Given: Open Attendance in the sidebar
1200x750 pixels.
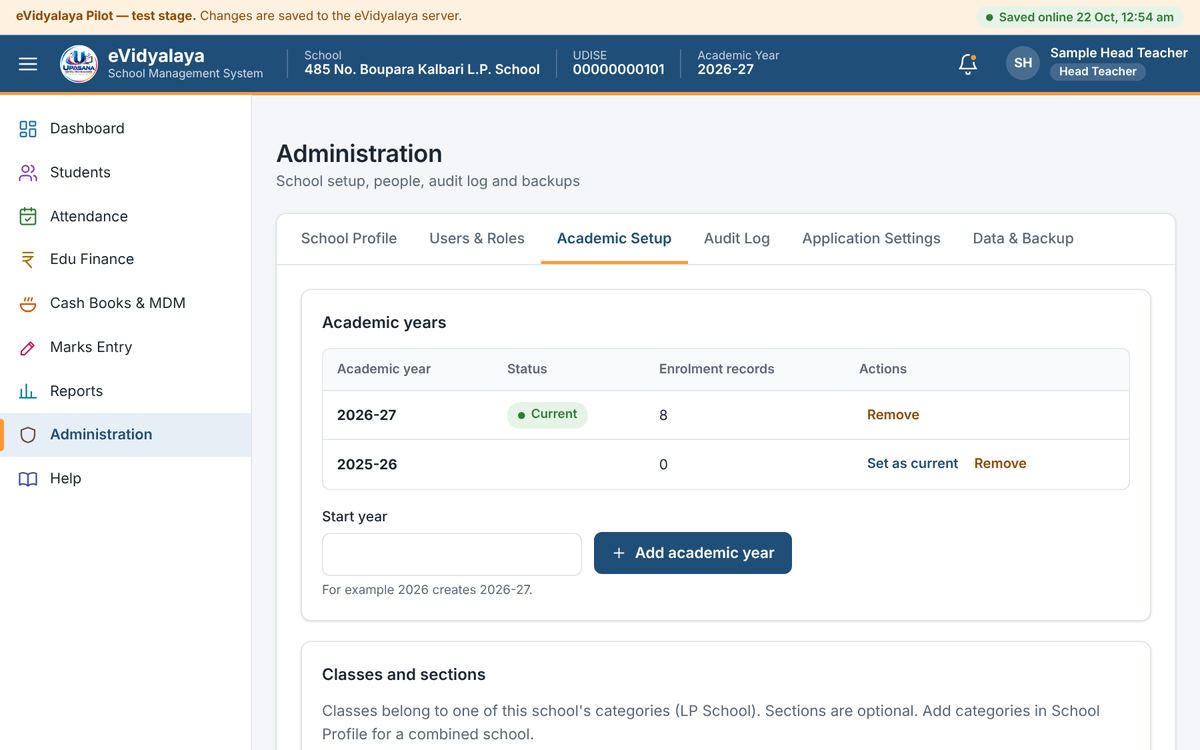Looking at the screenshot, I should tap(125, 216).
